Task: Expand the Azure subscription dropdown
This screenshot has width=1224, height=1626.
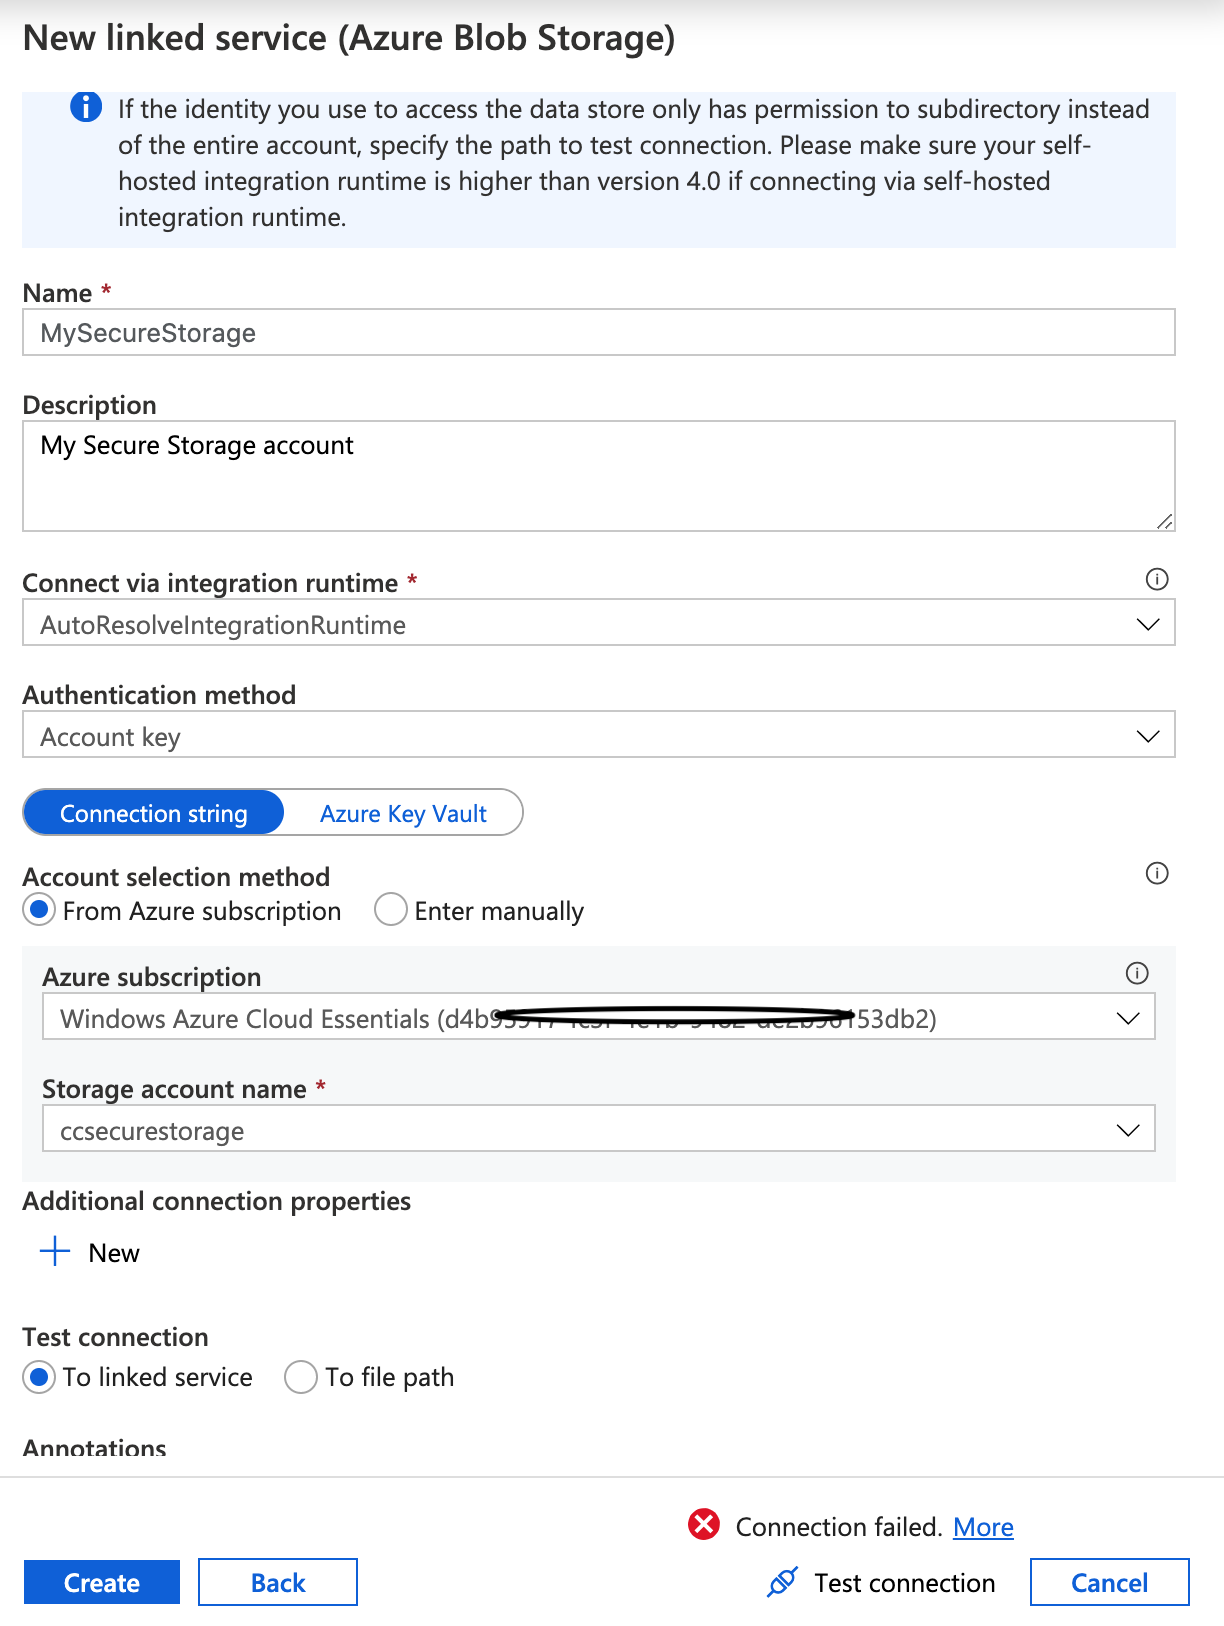Action: click(x=599, y=1018)
